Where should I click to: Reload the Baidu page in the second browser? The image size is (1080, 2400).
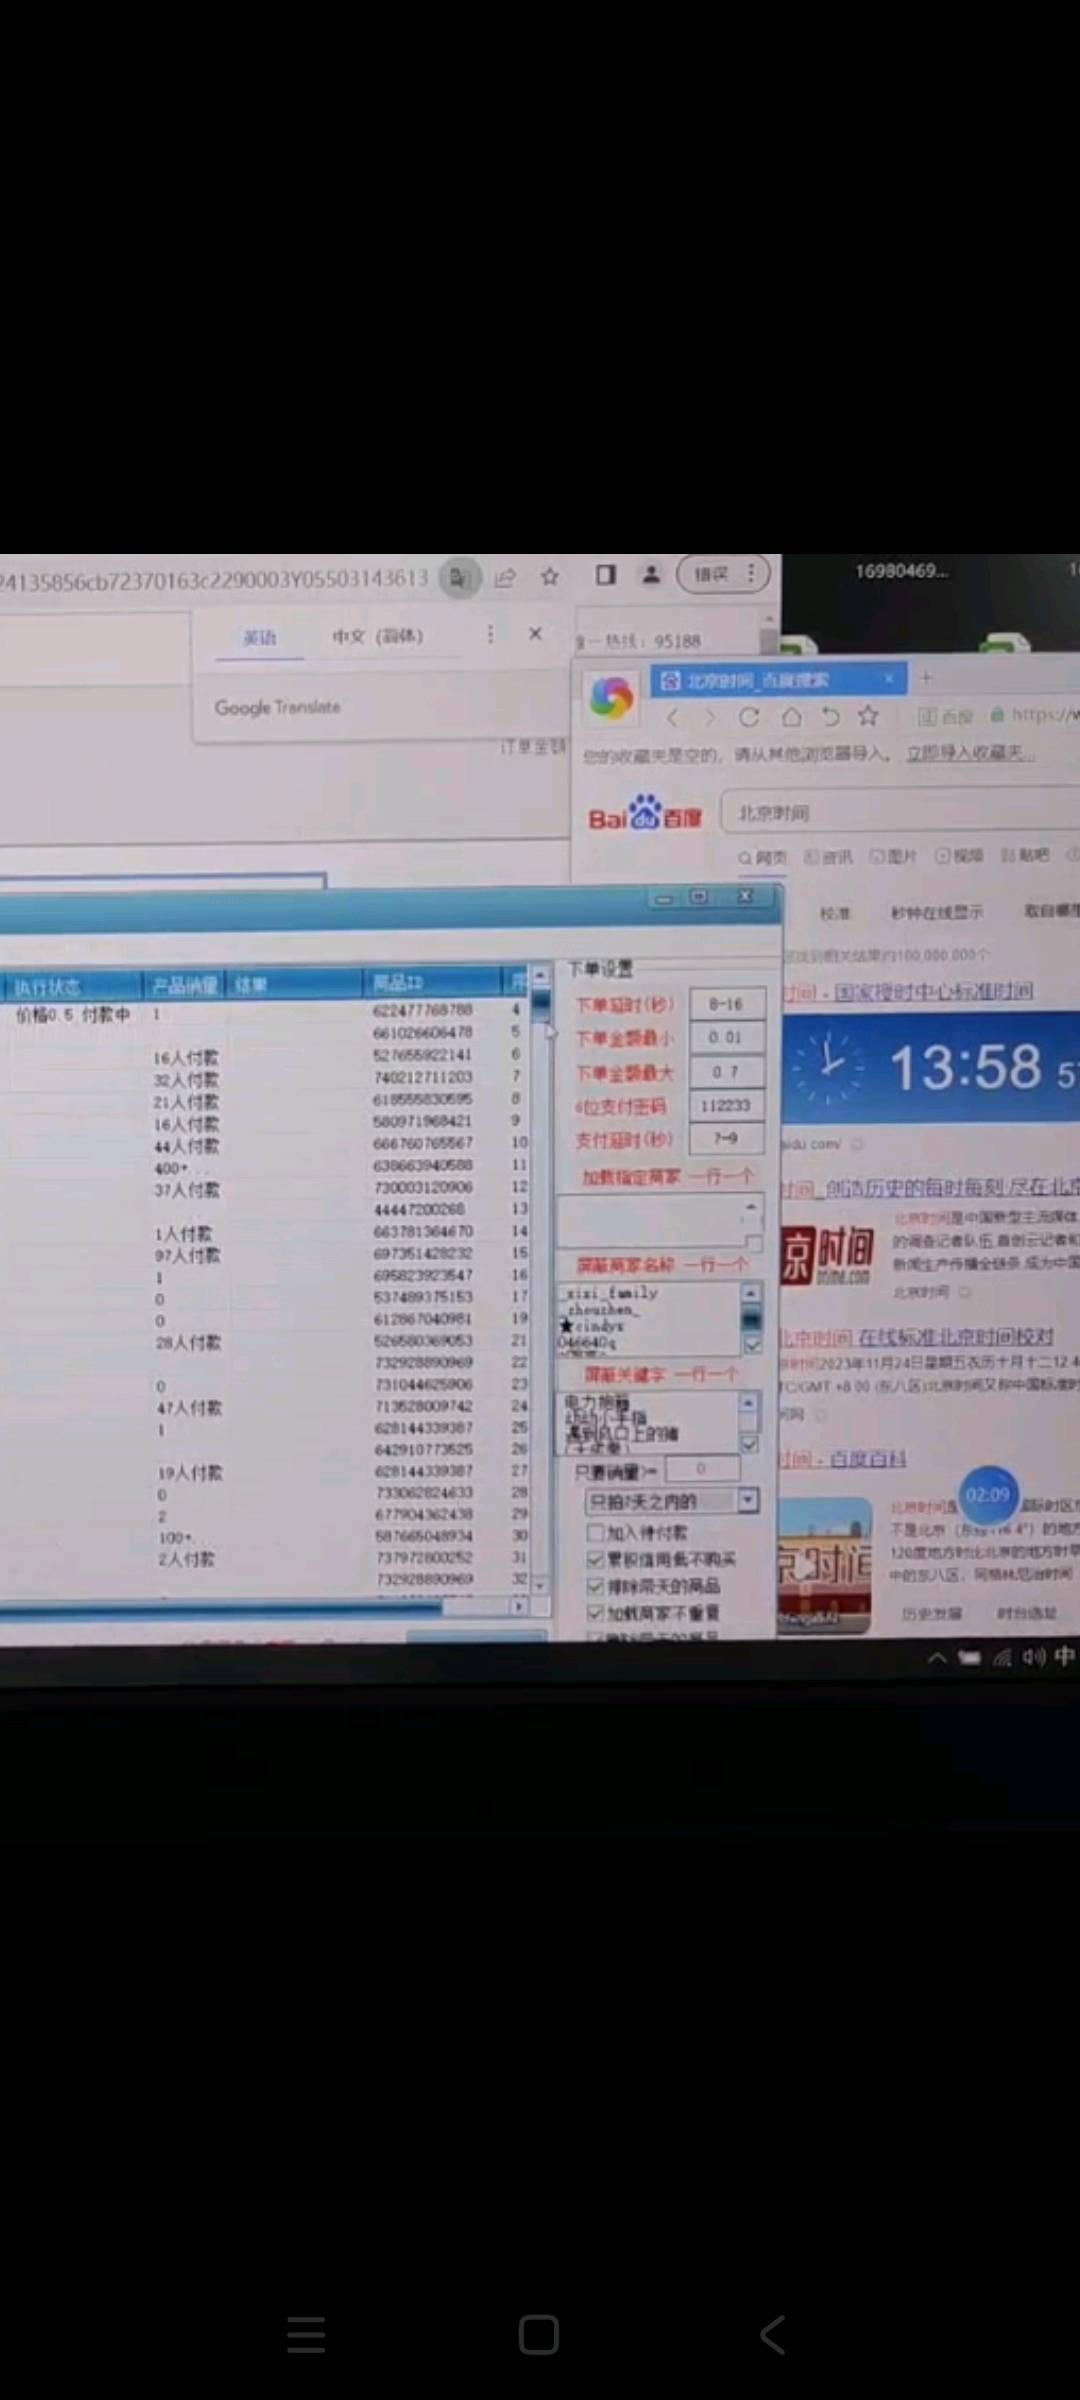pyautogui.click(x=748, y=717)
